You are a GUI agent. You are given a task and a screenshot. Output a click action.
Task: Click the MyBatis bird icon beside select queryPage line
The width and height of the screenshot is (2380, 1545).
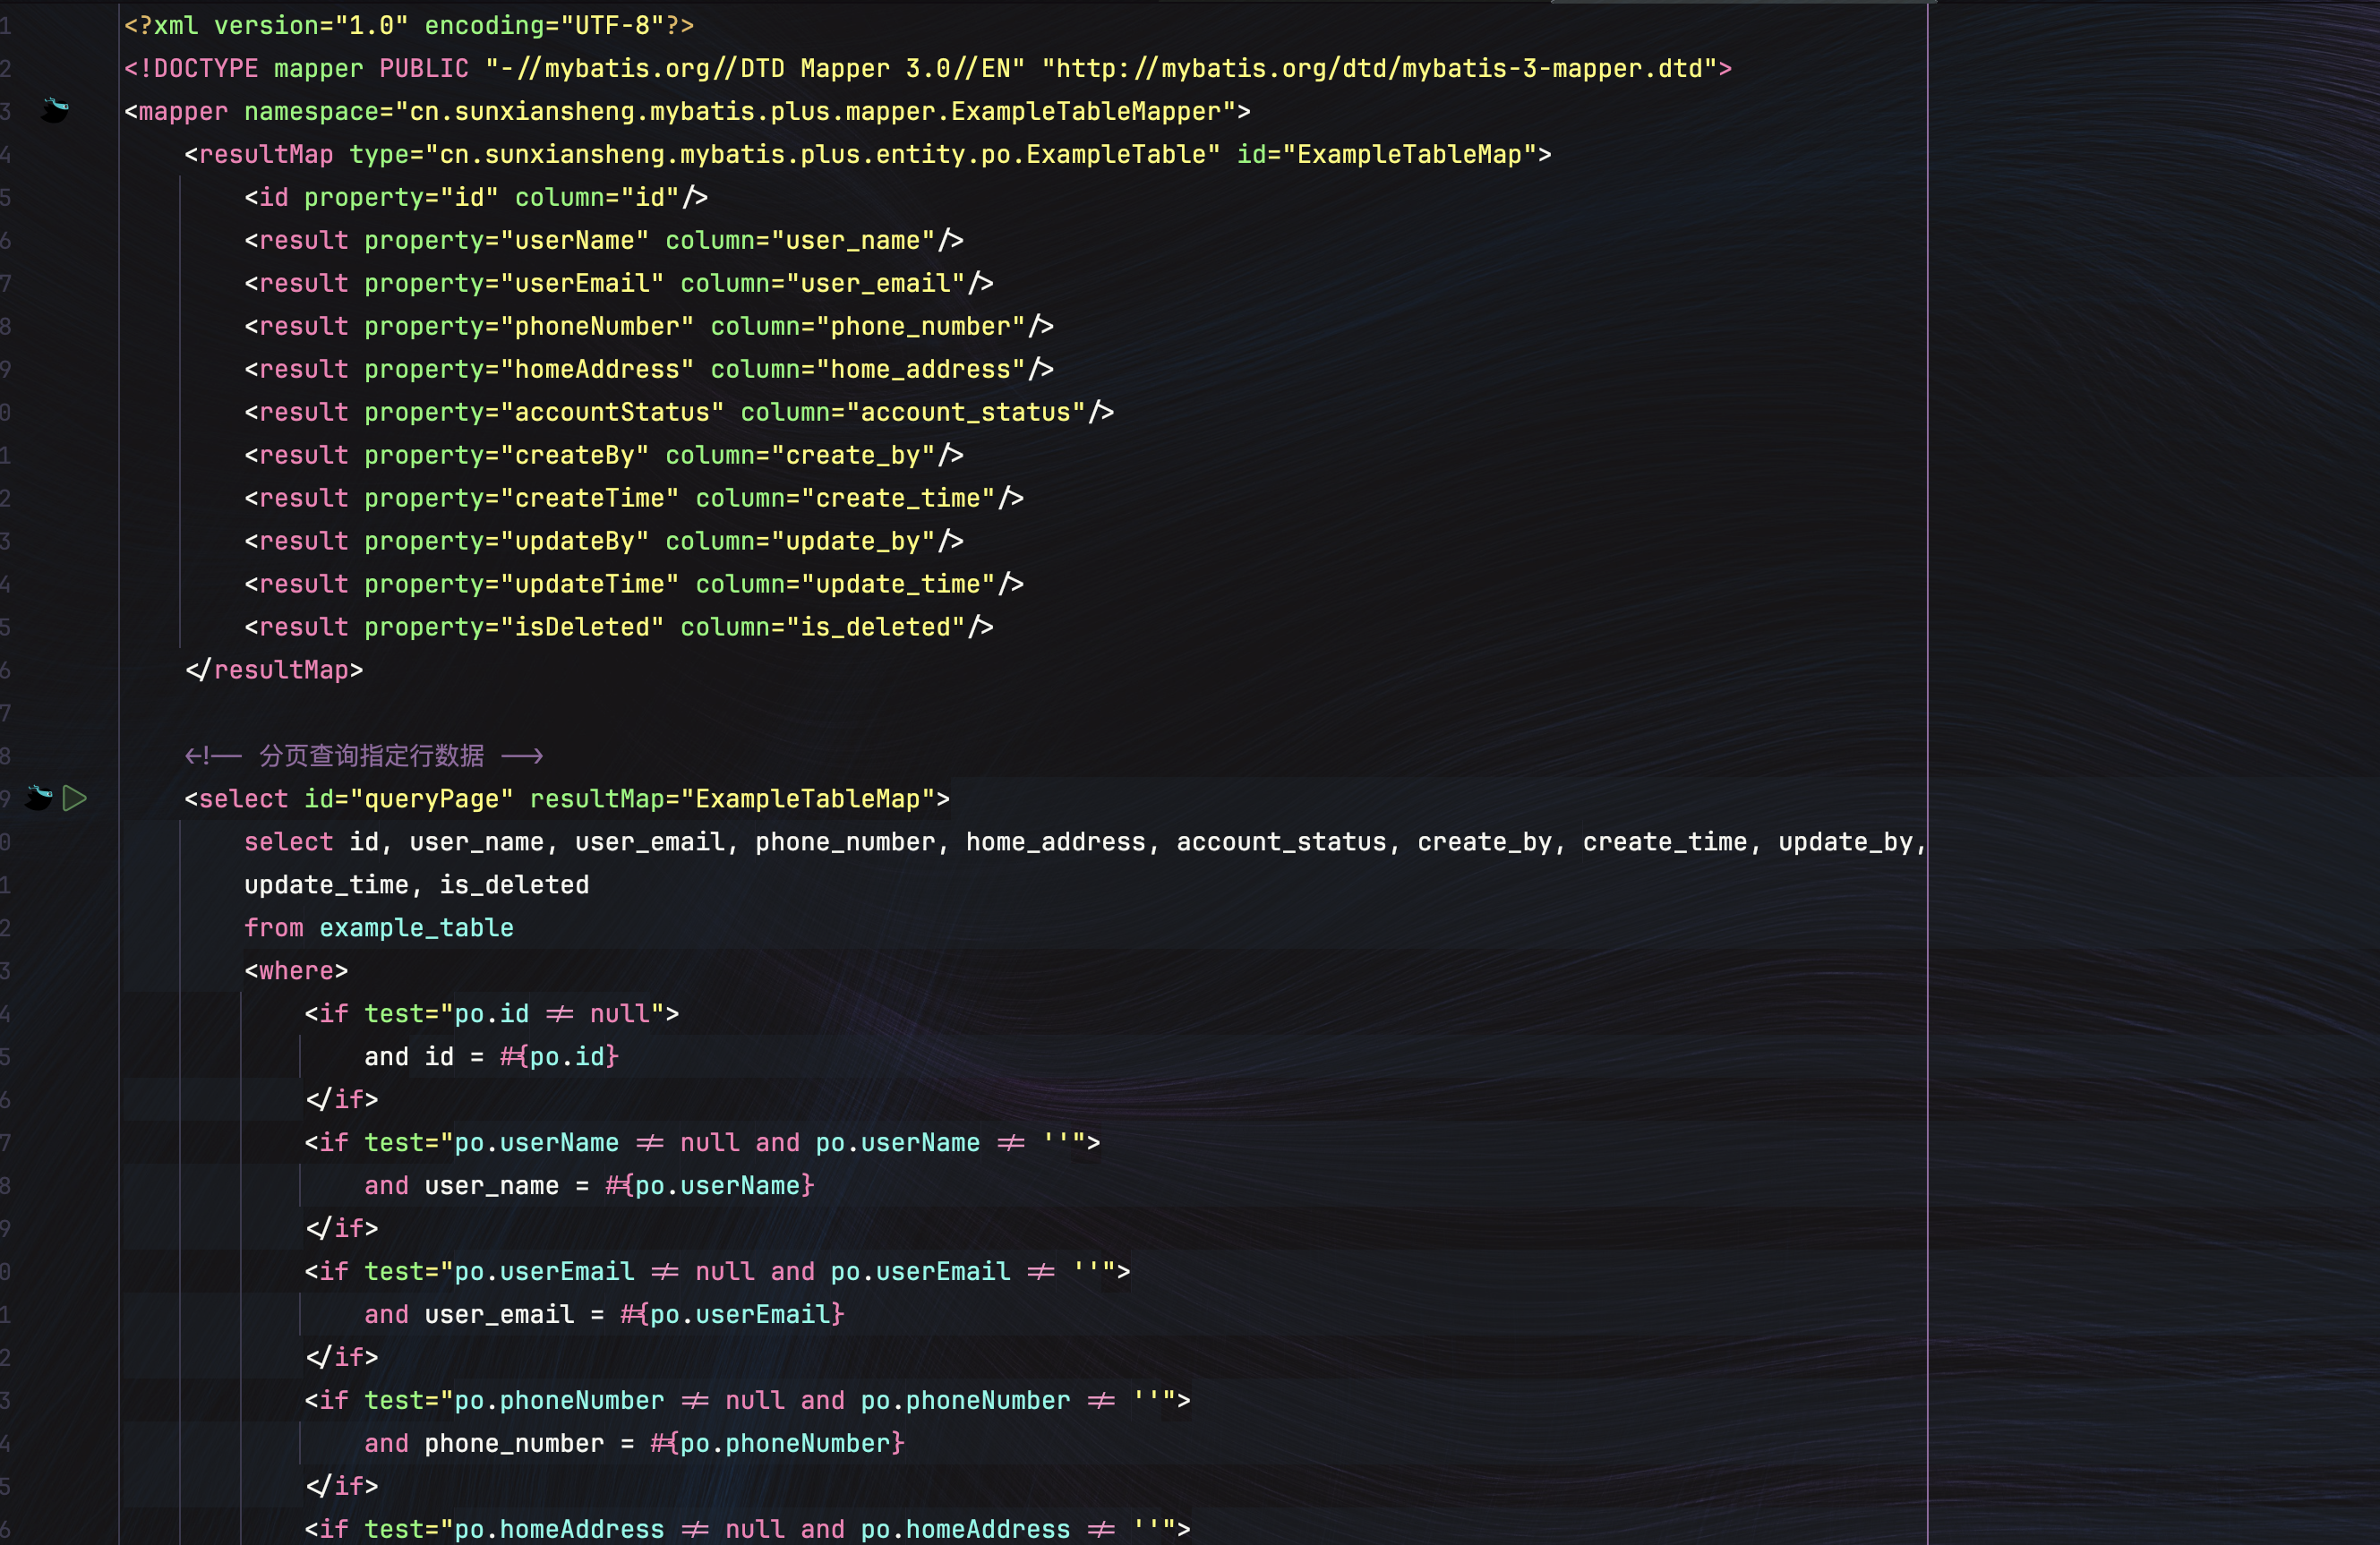tap(39, 798)
